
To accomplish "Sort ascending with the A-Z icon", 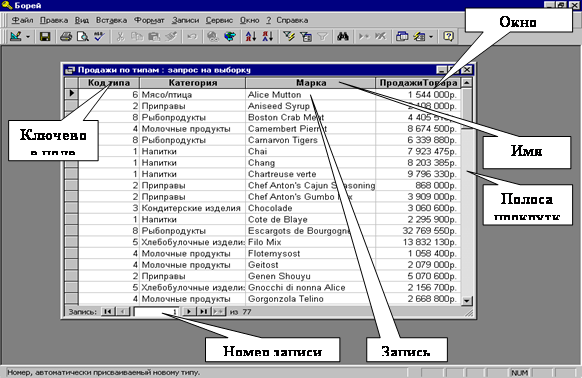I will [x=251, y=36].
